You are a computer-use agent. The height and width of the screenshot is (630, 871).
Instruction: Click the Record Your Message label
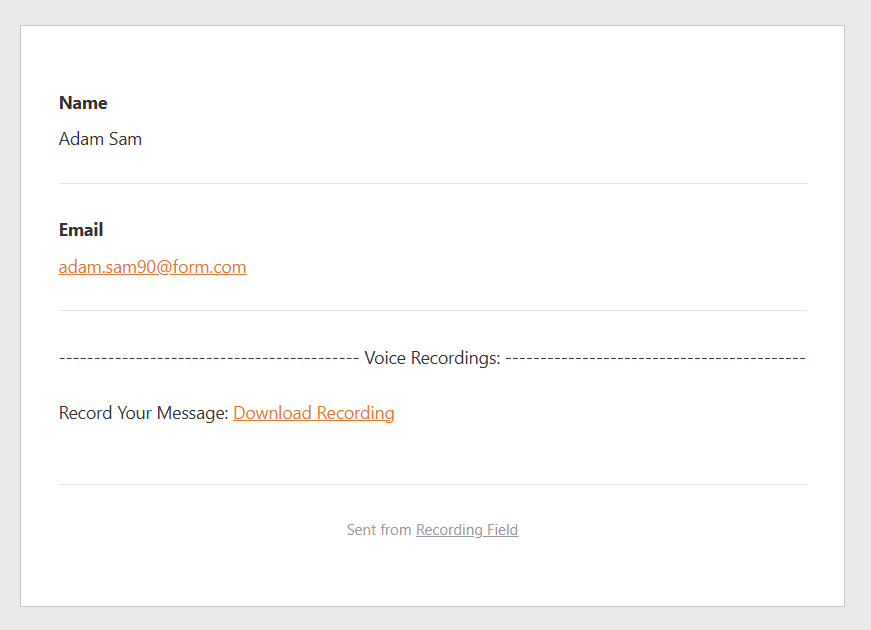point(144,413)
